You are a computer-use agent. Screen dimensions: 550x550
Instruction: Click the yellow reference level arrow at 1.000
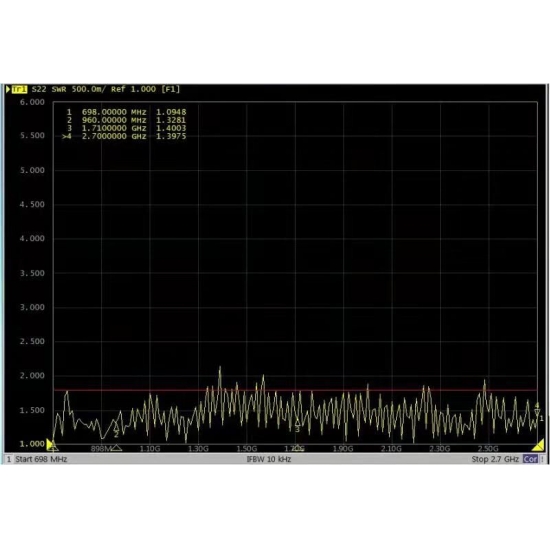[50, 444]
